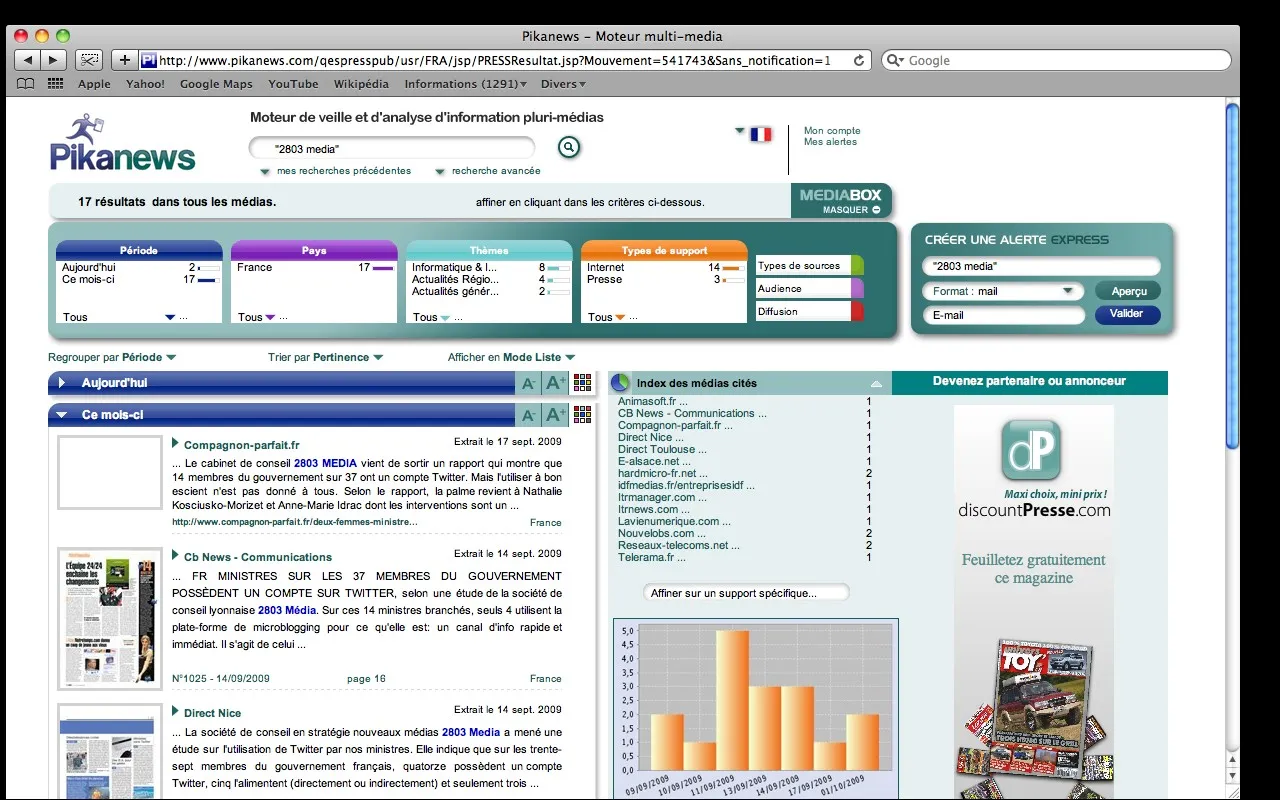Expand mes recherches précédentes

(335, 171)
